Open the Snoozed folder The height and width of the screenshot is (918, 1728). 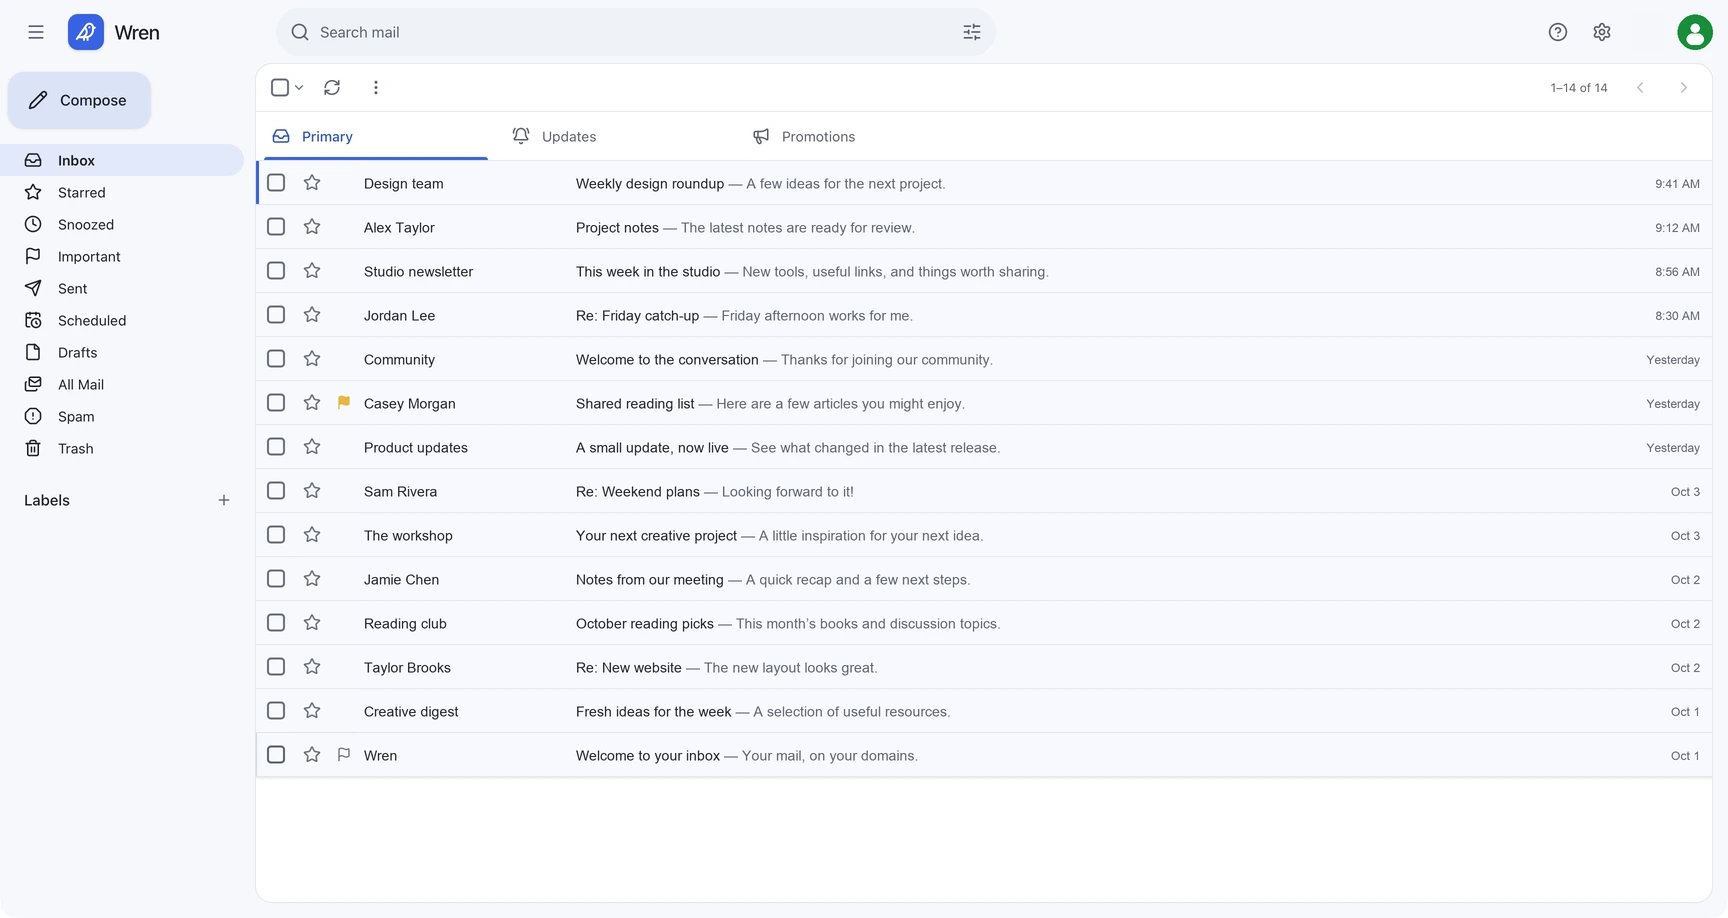pos(122,224)
